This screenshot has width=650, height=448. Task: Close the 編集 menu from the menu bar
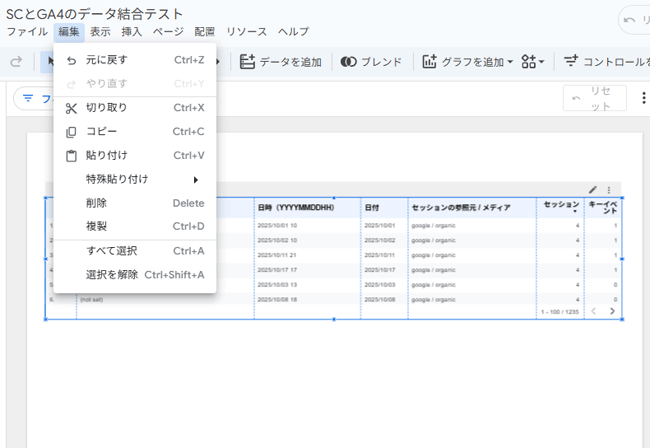point(69,31)
